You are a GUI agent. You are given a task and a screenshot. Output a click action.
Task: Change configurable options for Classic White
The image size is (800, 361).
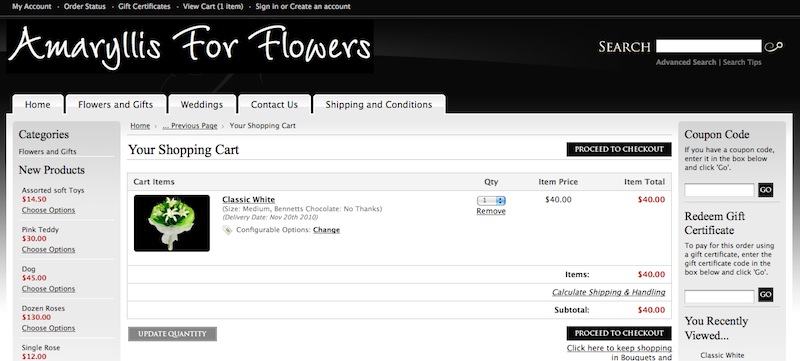(327, 230)
